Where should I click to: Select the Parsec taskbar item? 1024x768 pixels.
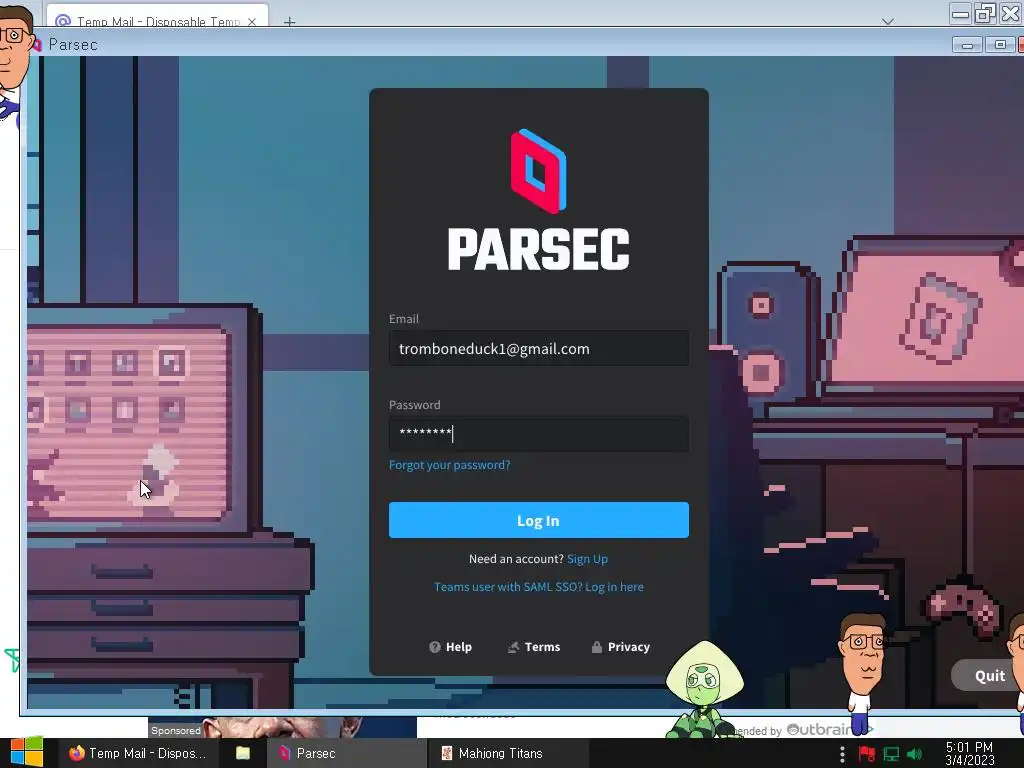click(x=346, y=754)
